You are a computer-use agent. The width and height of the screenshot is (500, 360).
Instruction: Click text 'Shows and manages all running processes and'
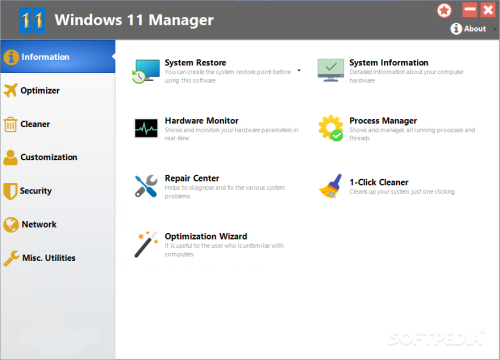click(412, 130)
